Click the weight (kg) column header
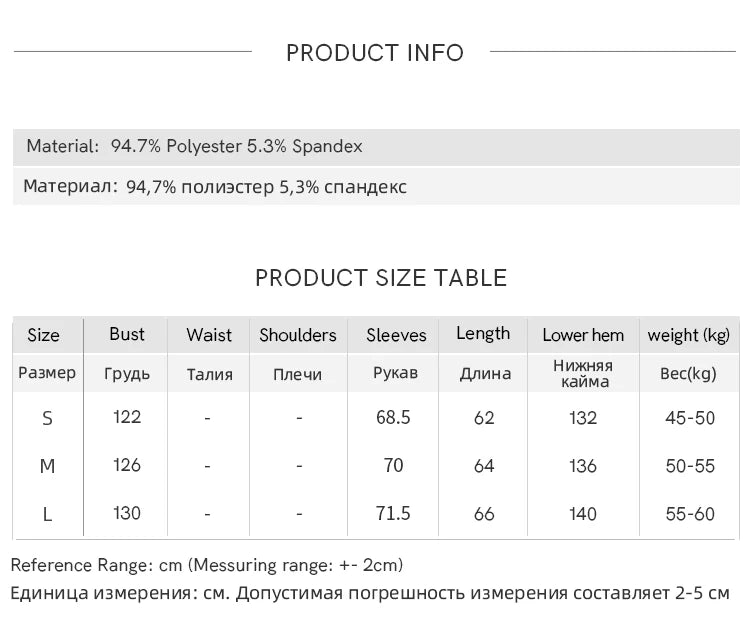 tap(689, 335)
